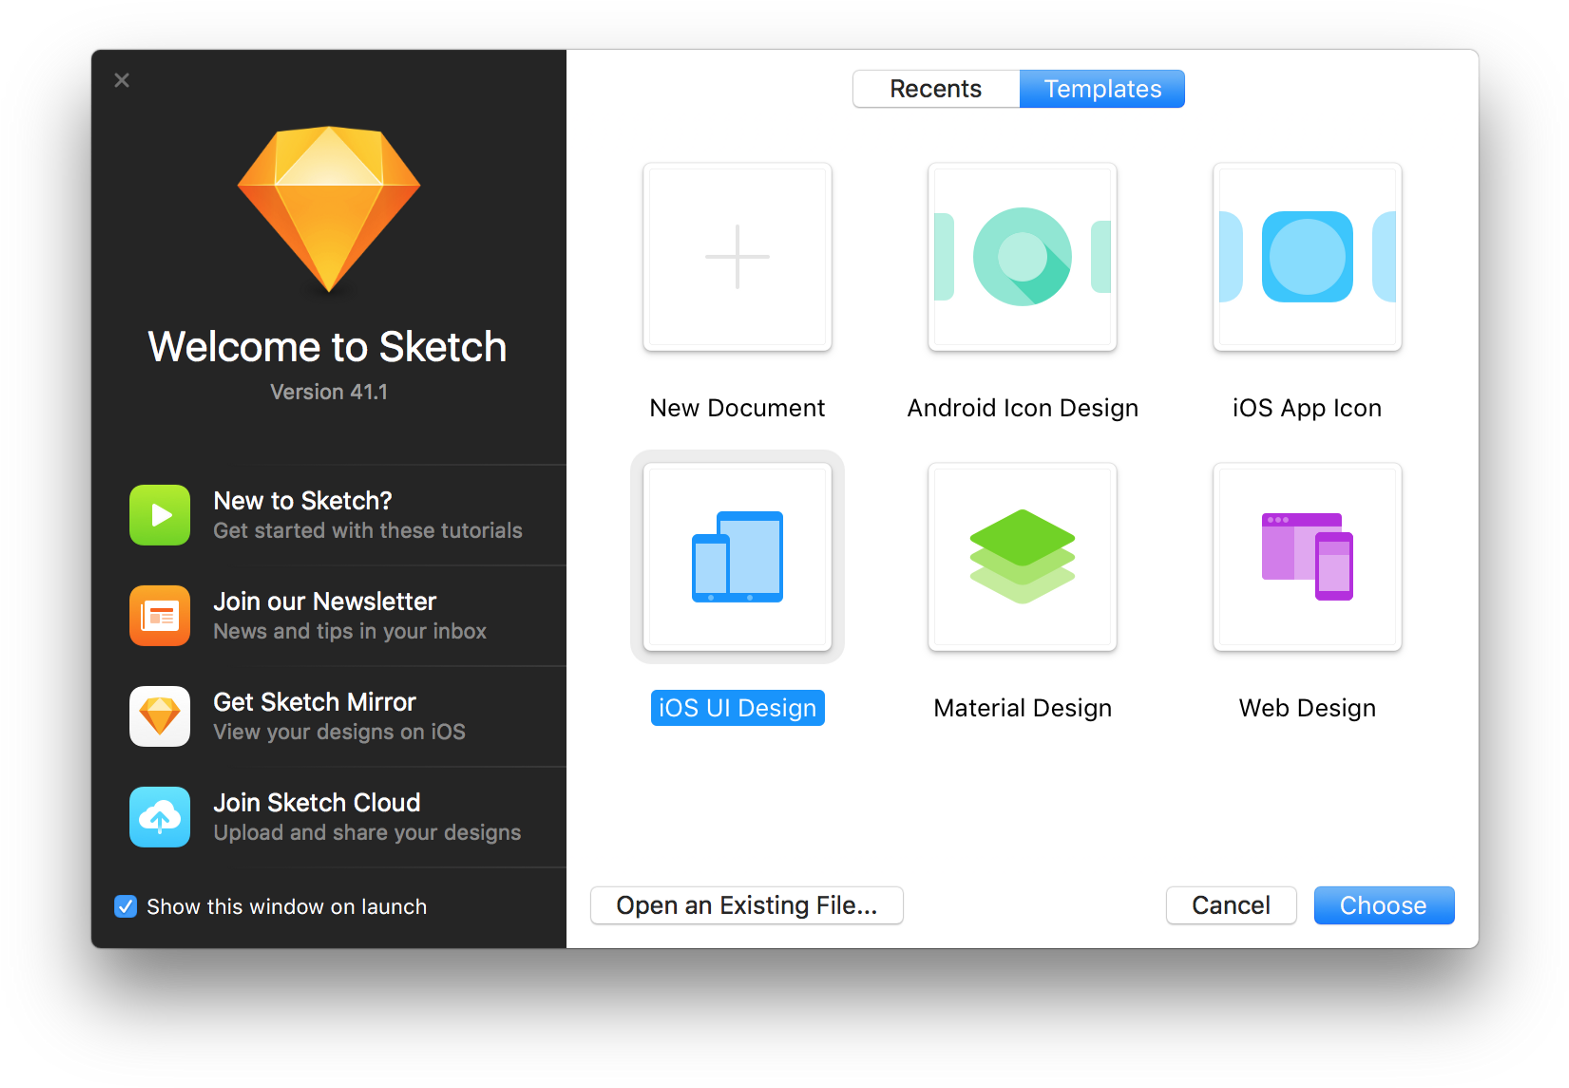Click 'Upload and share your designs' text
1569x1088 pixels.
pyautogui.click(x=367, y=833)
